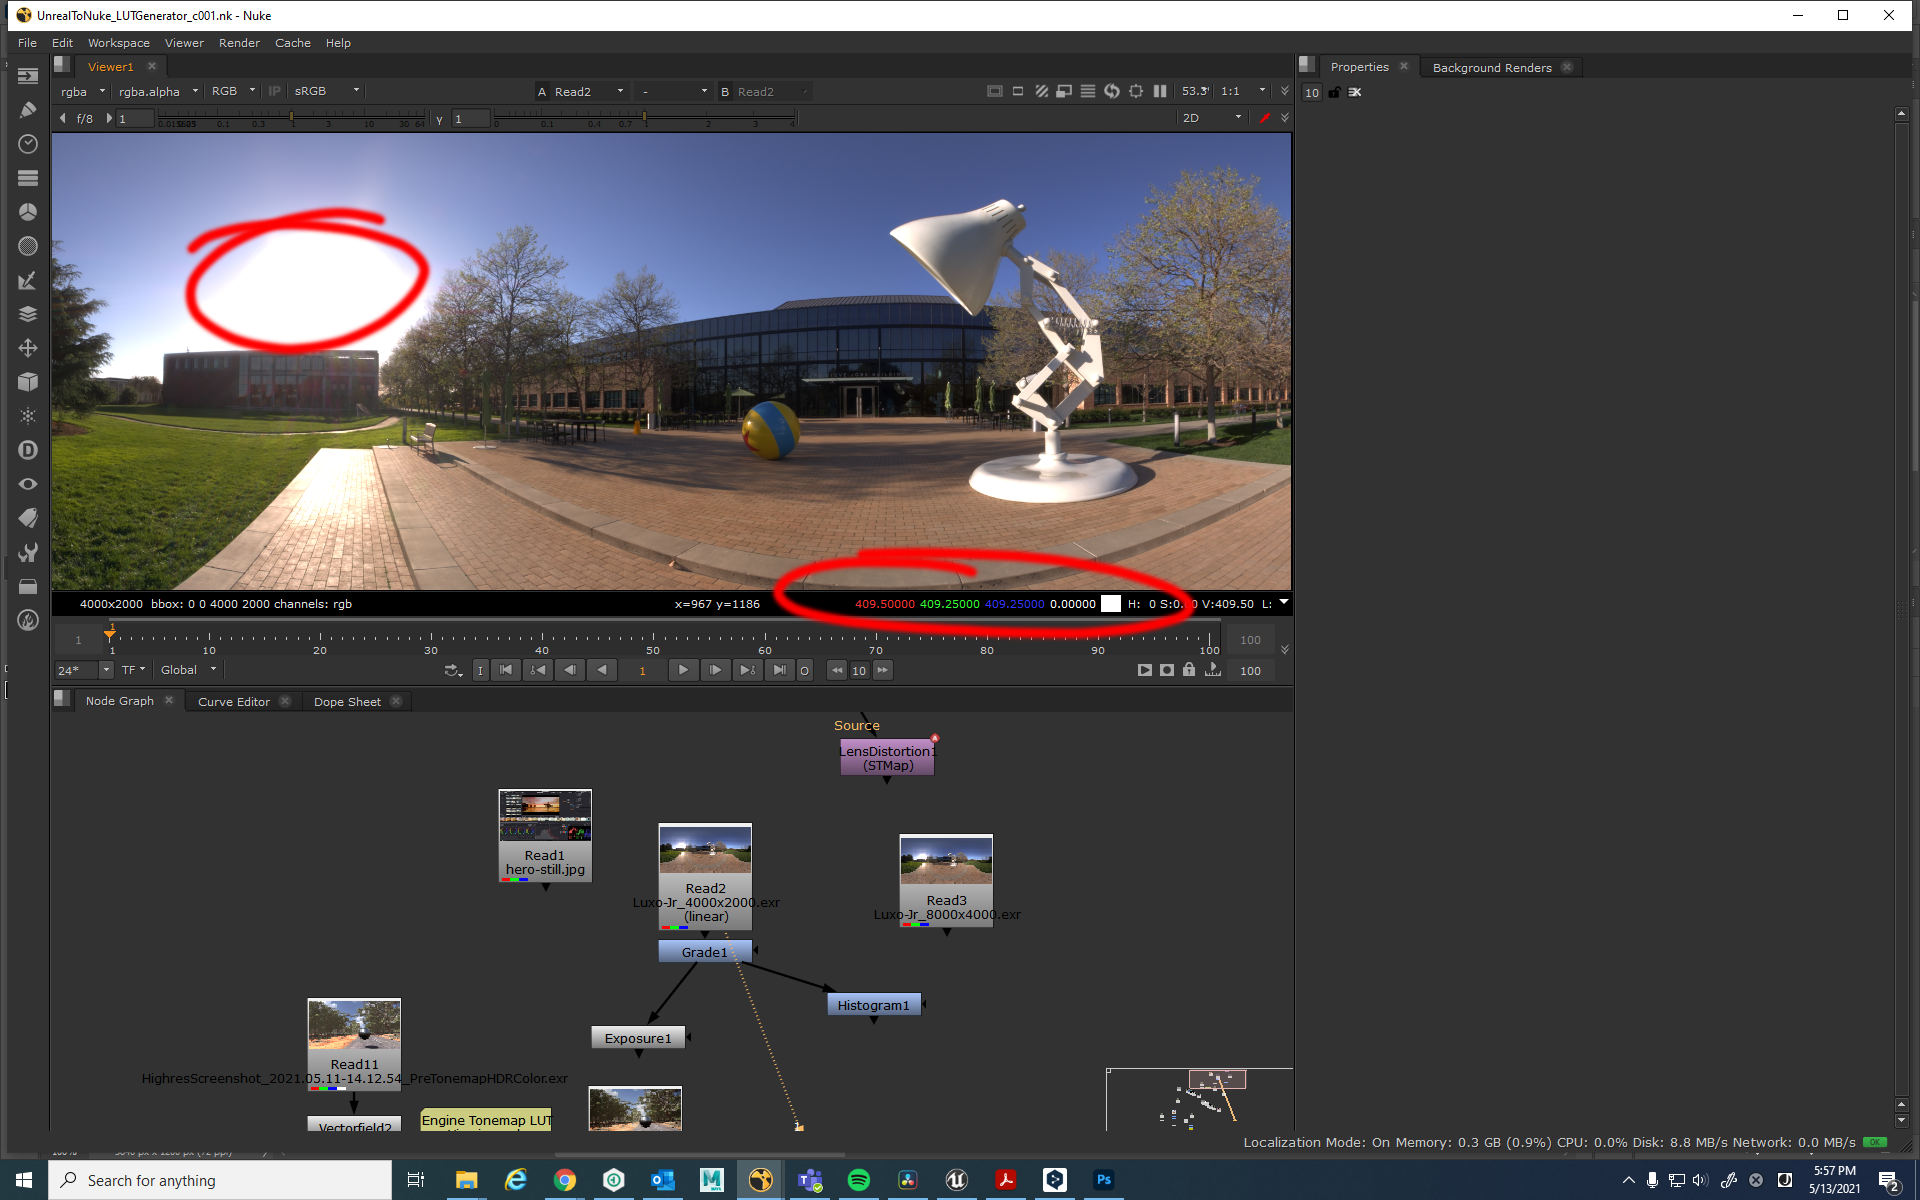The height and width of the screenshot is (1200, 1920).
Task: Click the red paint-stroke viewer icon
Action: point(1264,118)
